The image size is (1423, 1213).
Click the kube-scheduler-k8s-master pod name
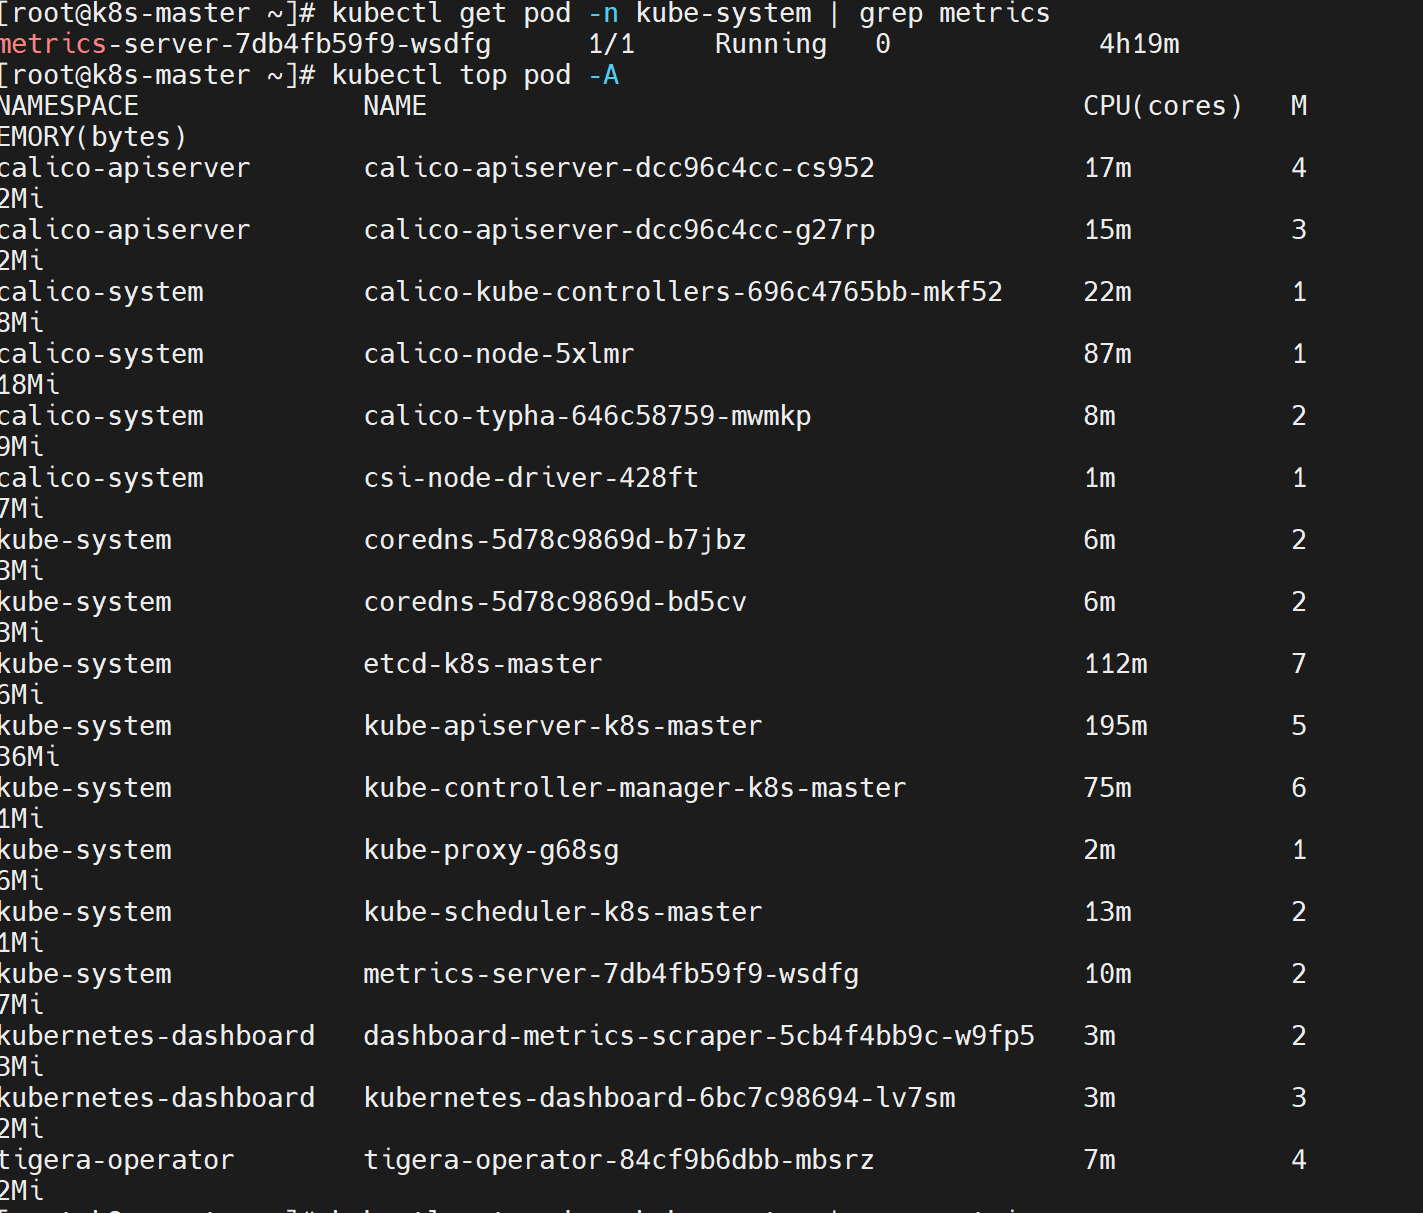pos(562,912)
